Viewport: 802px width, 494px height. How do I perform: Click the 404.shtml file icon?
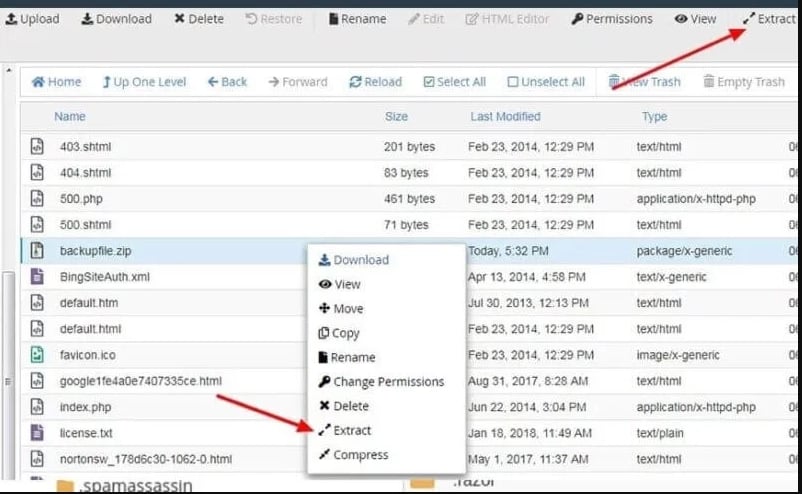(37, 172)
